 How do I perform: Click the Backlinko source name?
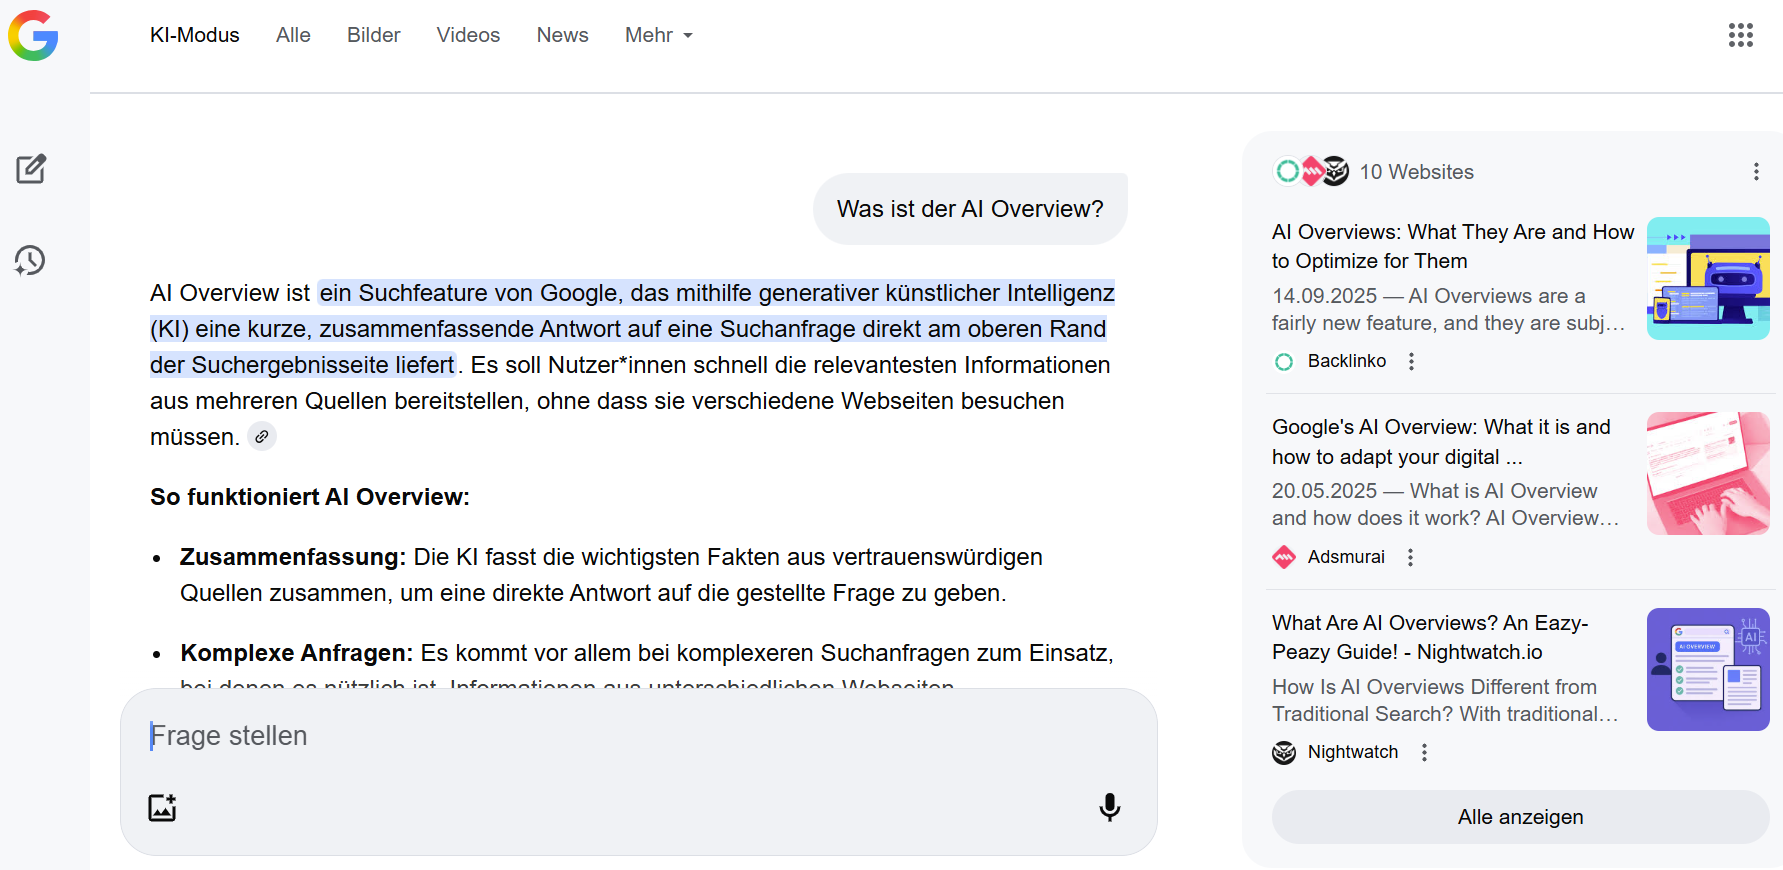(x=1347, y=361)
